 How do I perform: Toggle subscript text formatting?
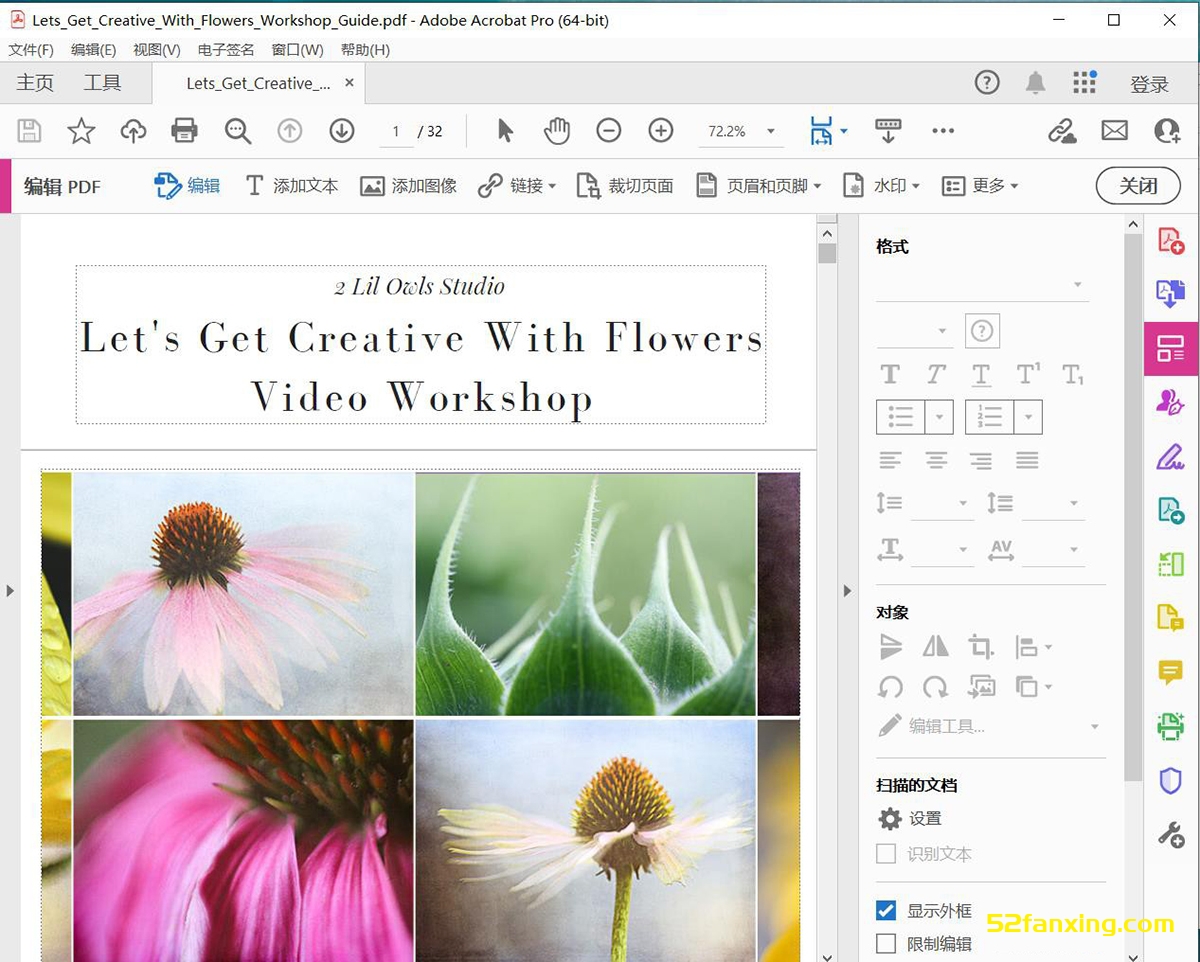(x=1073, y=374)
